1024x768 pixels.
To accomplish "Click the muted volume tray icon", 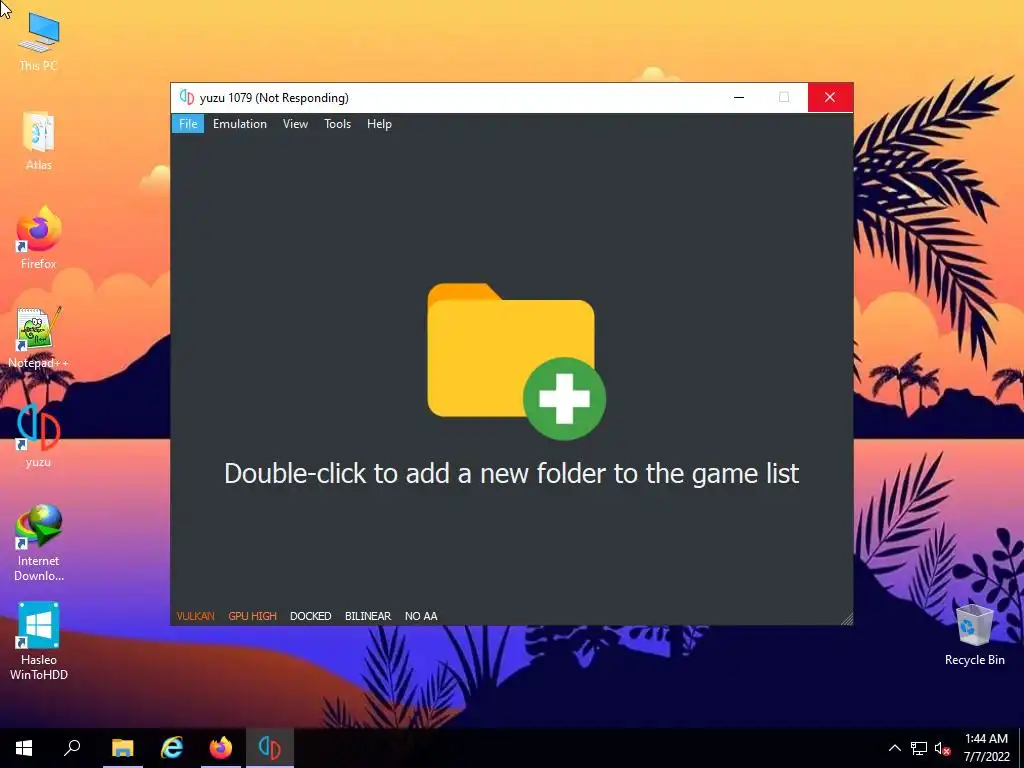I will click(x=942, y=748).
